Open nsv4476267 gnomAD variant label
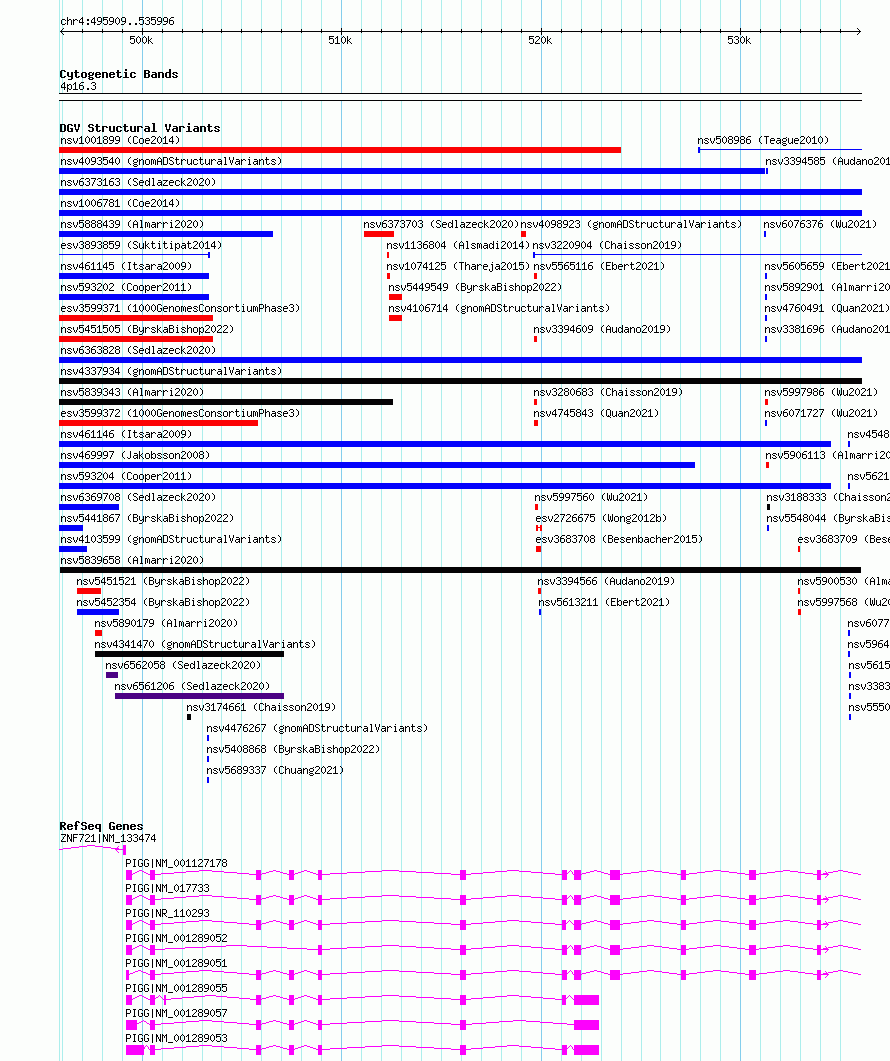The image size is (890, 1061). 317,727
